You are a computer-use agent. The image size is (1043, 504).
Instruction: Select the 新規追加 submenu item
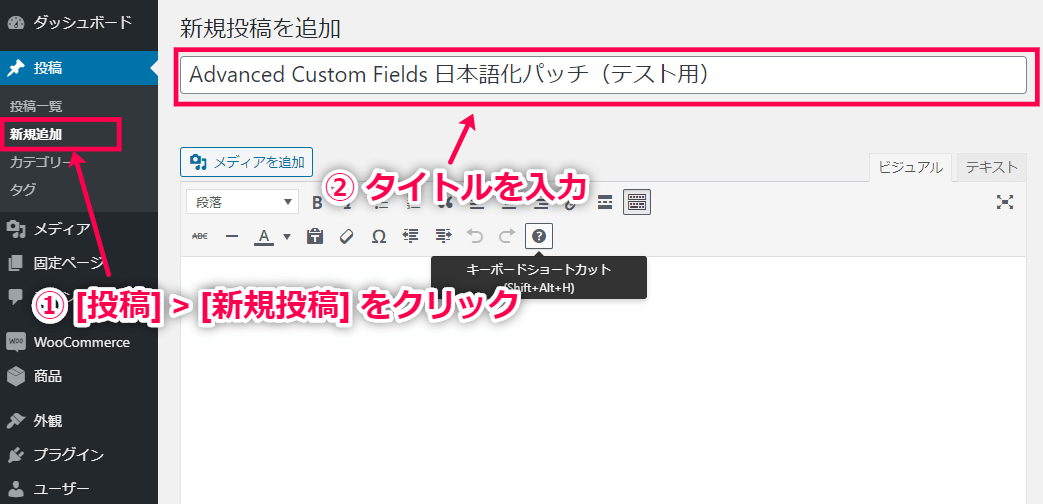[x=36, y=134]
